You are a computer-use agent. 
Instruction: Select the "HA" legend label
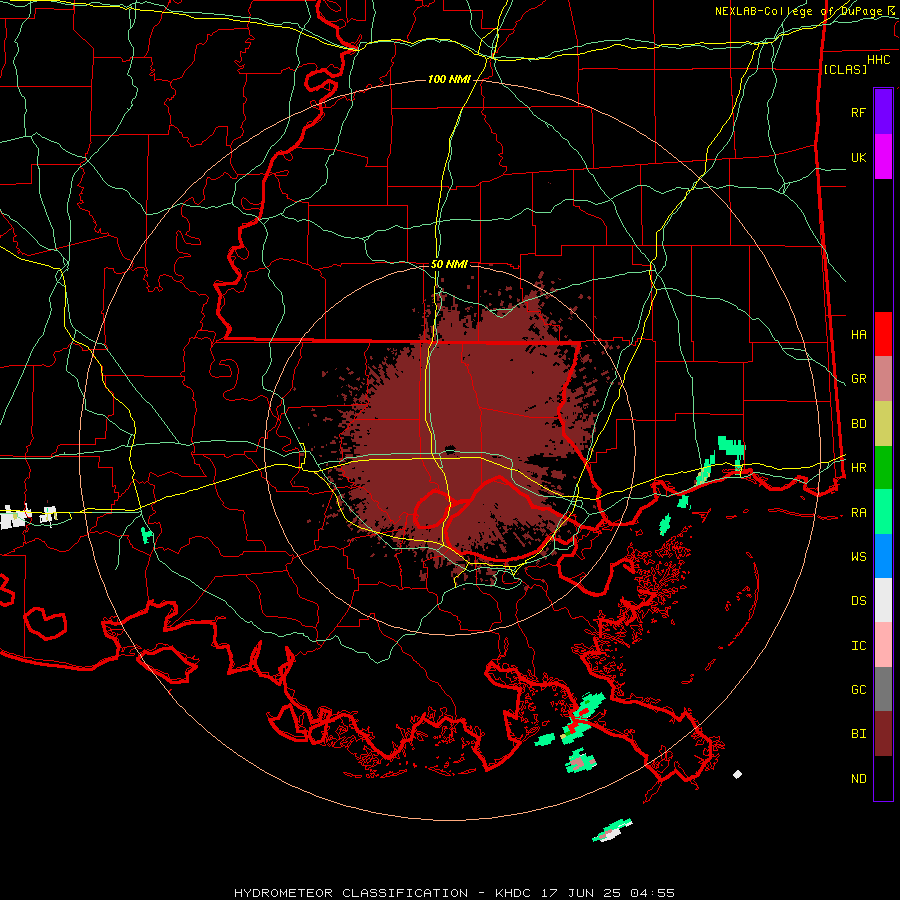coord(858,334)
